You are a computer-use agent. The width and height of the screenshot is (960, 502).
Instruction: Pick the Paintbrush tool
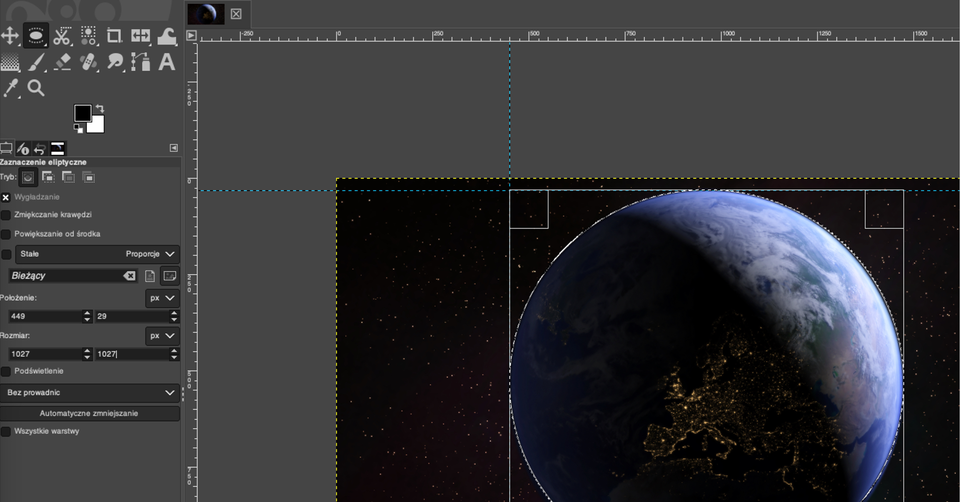[x=36, y=62]
